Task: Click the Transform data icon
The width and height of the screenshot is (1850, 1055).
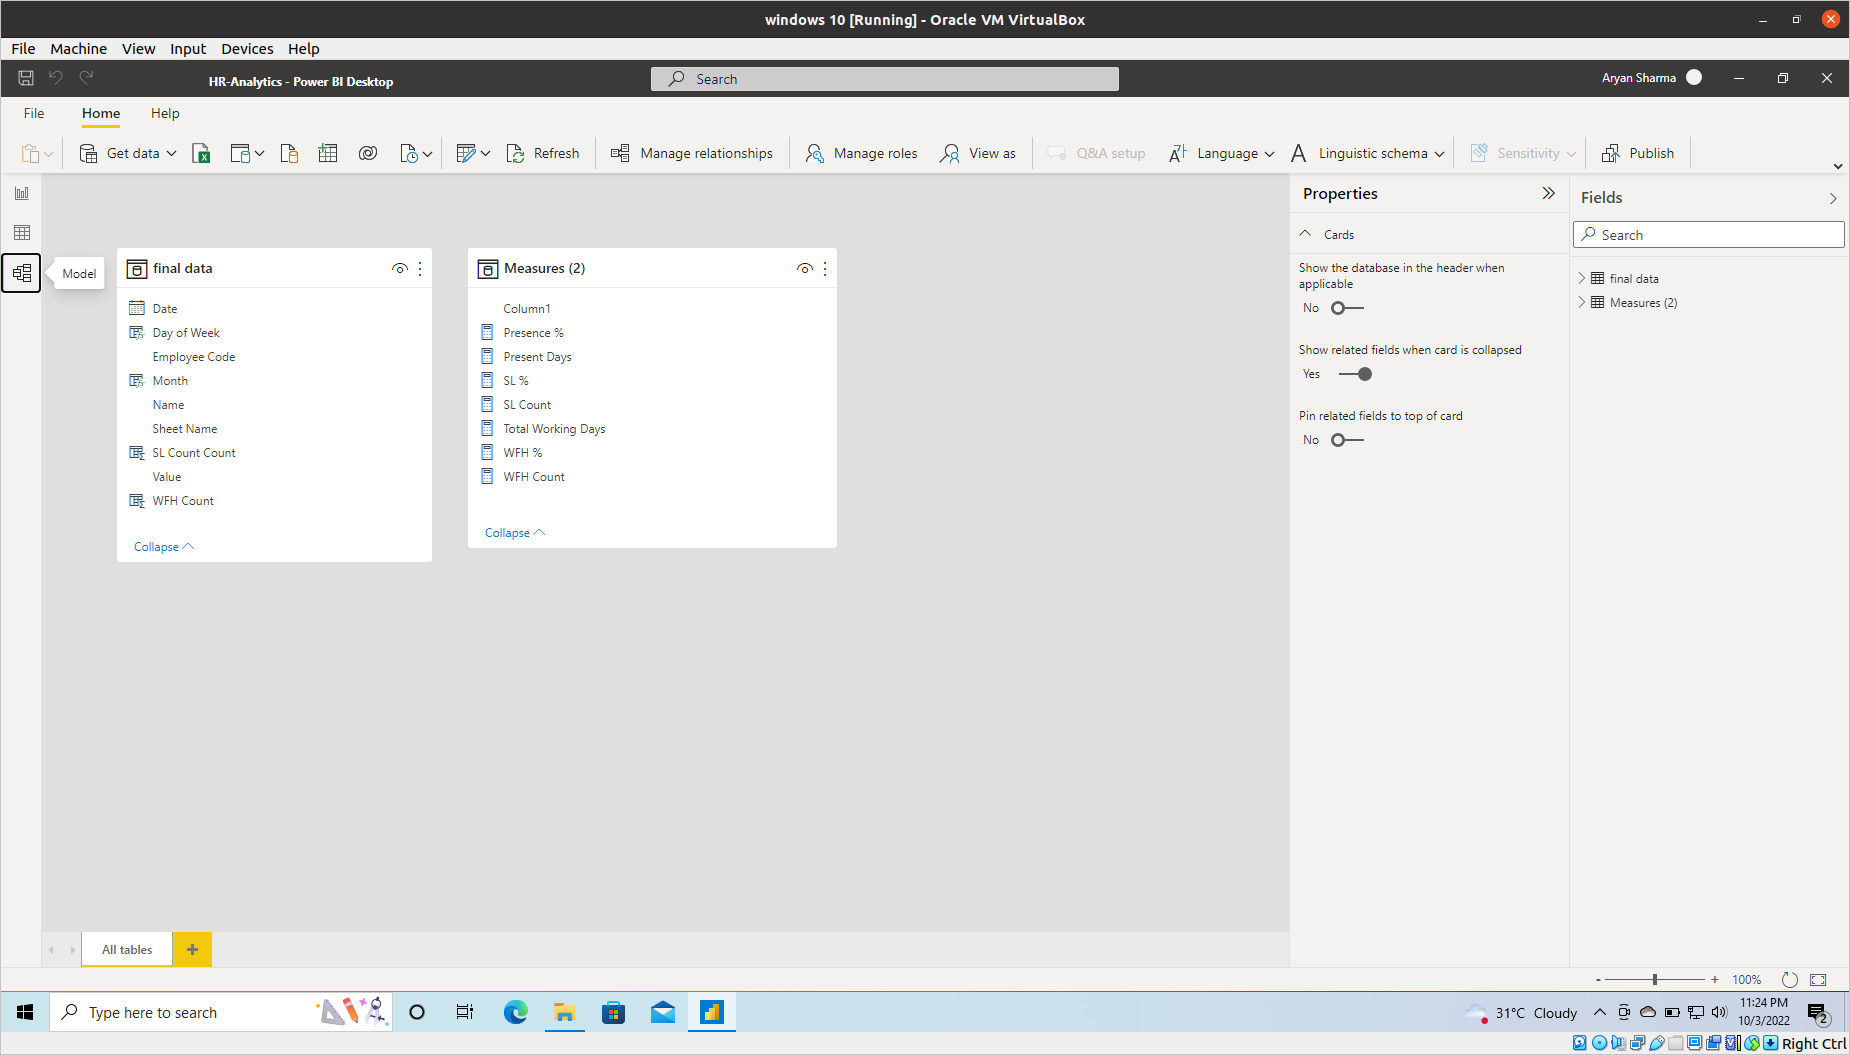Action: coord(467,152)
